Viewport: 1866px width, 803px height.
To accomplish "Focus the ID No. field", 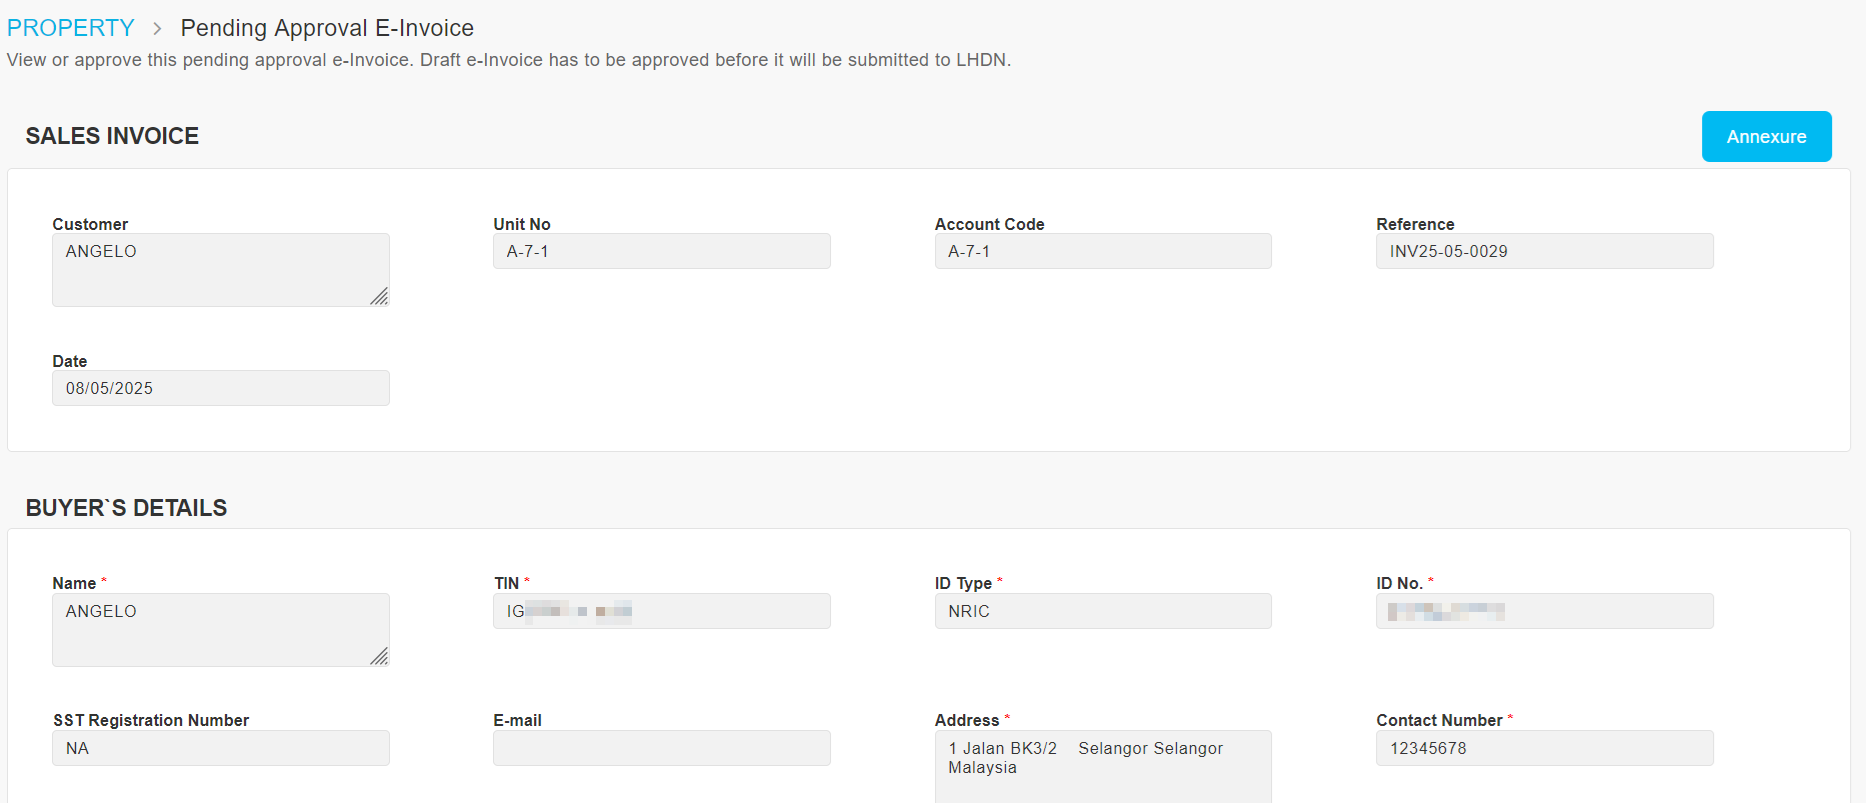I will click(x=1545, y=611).
